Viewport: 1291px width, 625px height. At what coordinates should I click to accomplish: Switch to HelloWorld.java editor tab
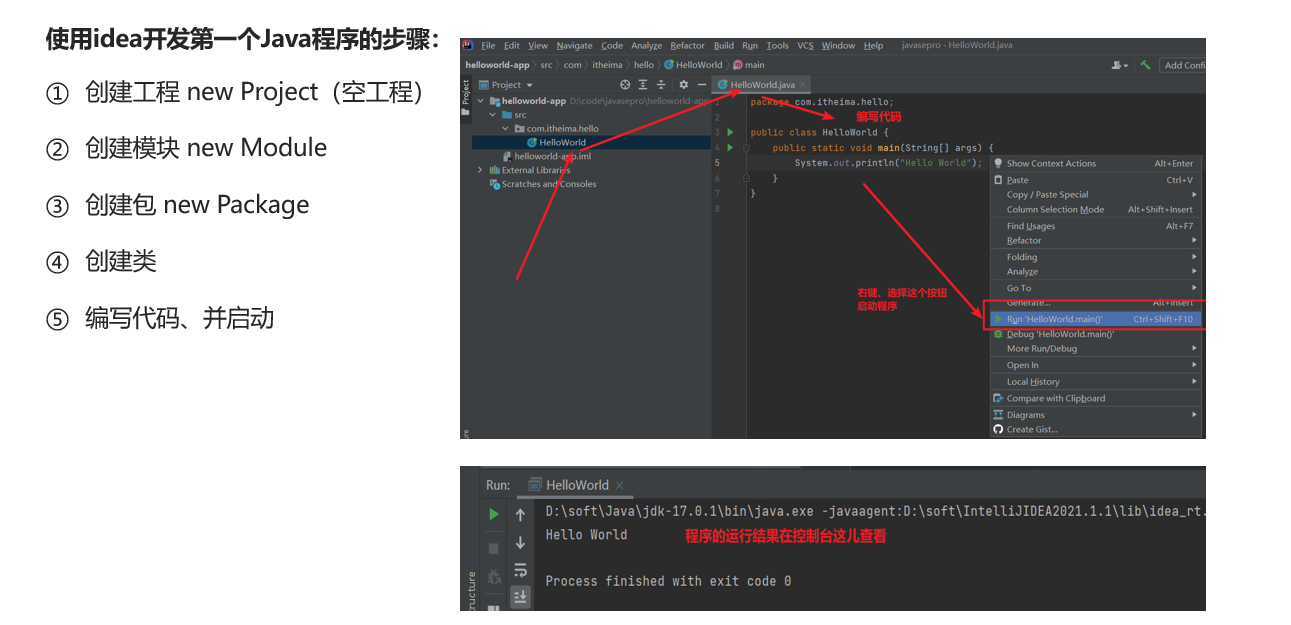[762, 85]
